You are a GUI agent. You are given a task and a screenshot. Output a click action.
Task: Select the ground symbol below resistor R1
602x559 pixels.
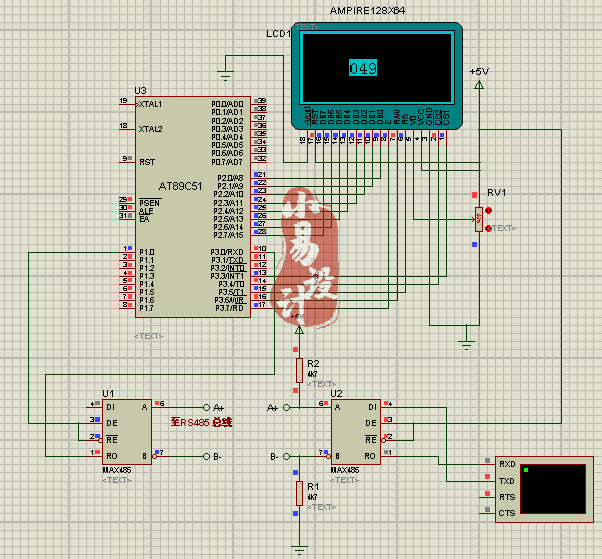coord(299,550)
